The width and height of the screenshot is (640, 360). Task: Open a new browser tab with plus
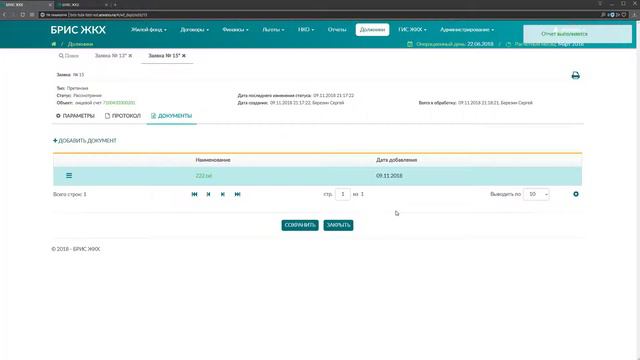115,4
